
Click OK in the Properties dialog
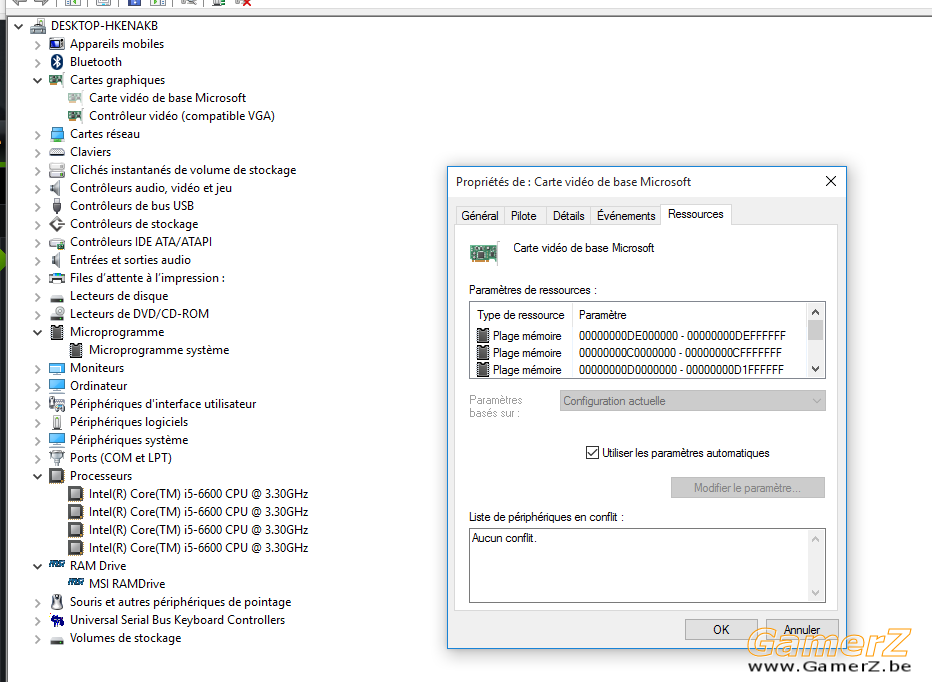tap(721, 630)
